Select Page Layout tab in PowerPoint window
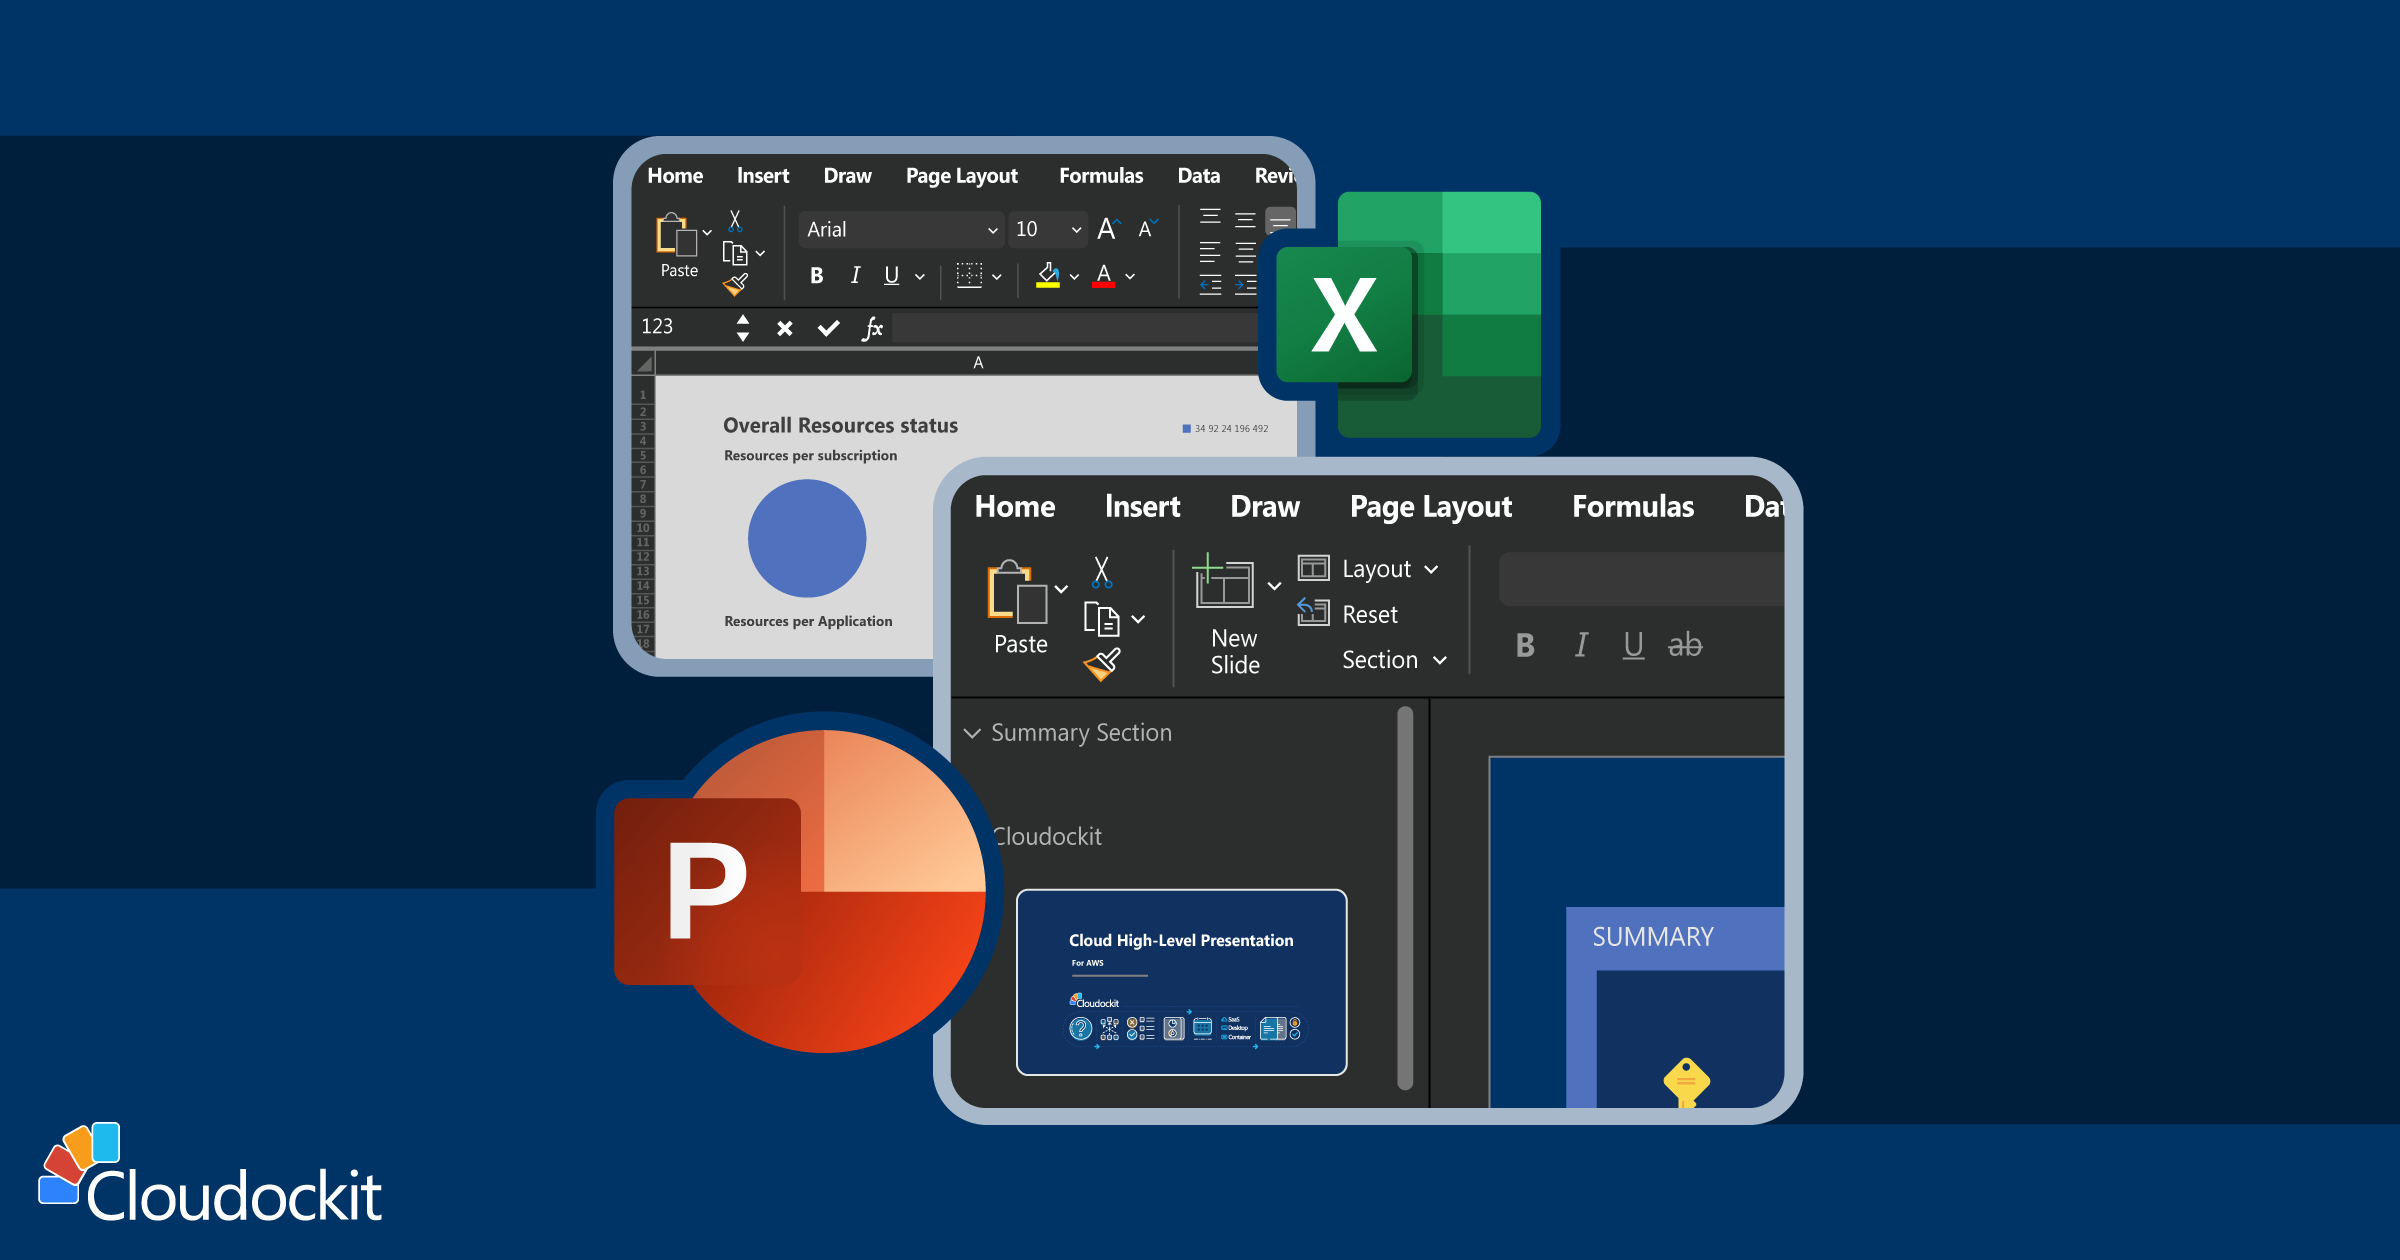Image resolution: width=2400 pixels, height=1260 pixels. pyautogui.click(x=1431, y=508)
